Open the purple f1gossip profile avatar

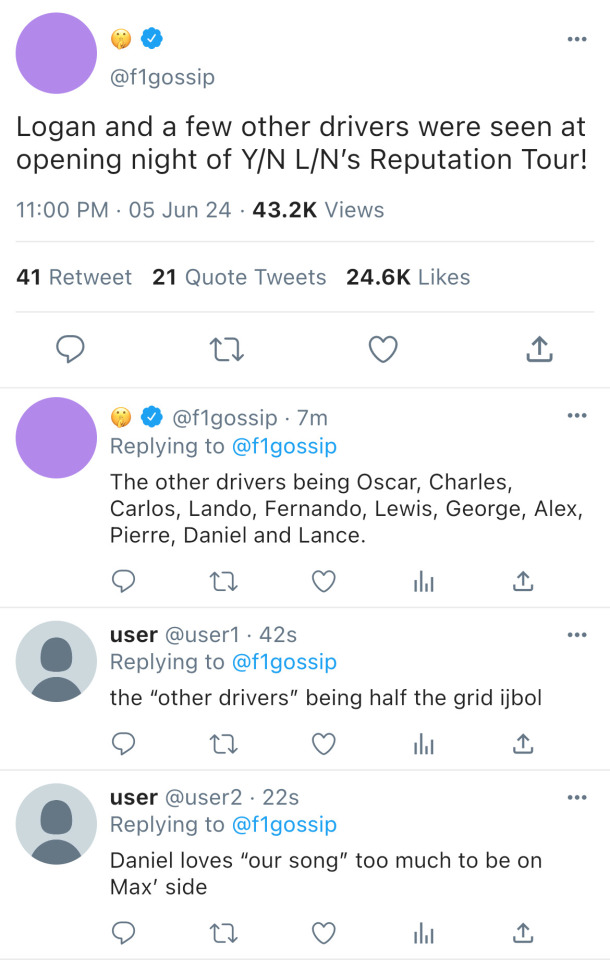56,53
